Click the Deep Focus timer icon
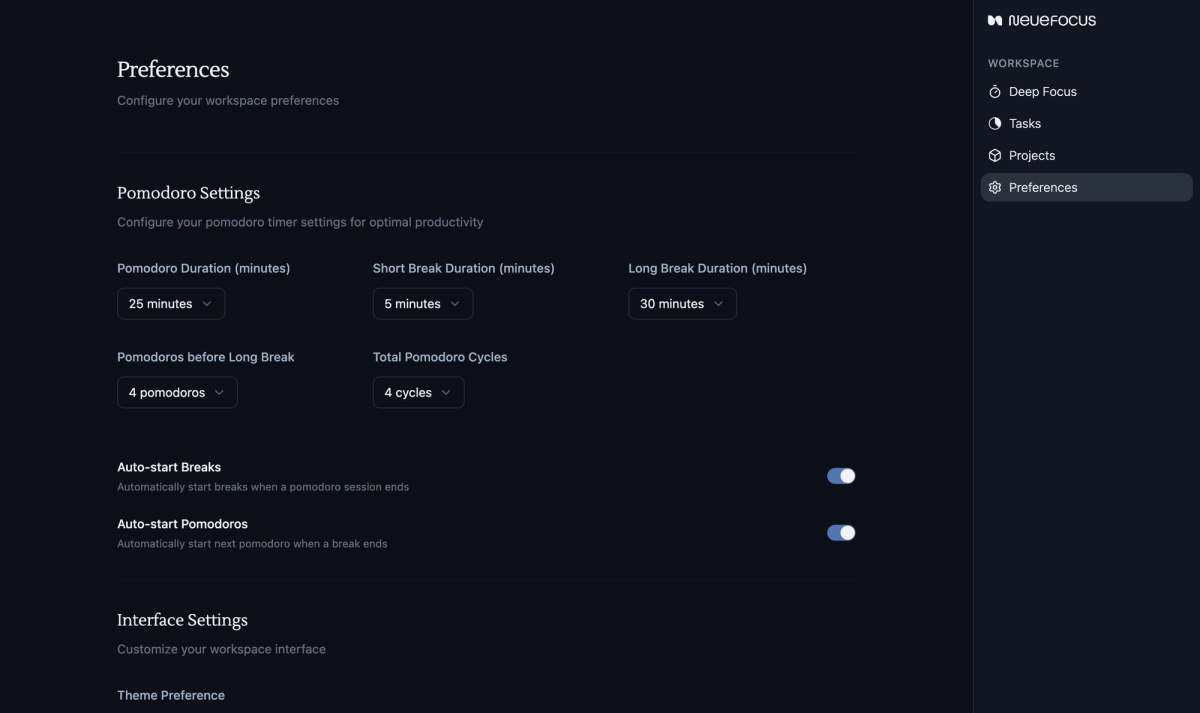The width and height of the screenshot is (1200, 713). [995, 92]
